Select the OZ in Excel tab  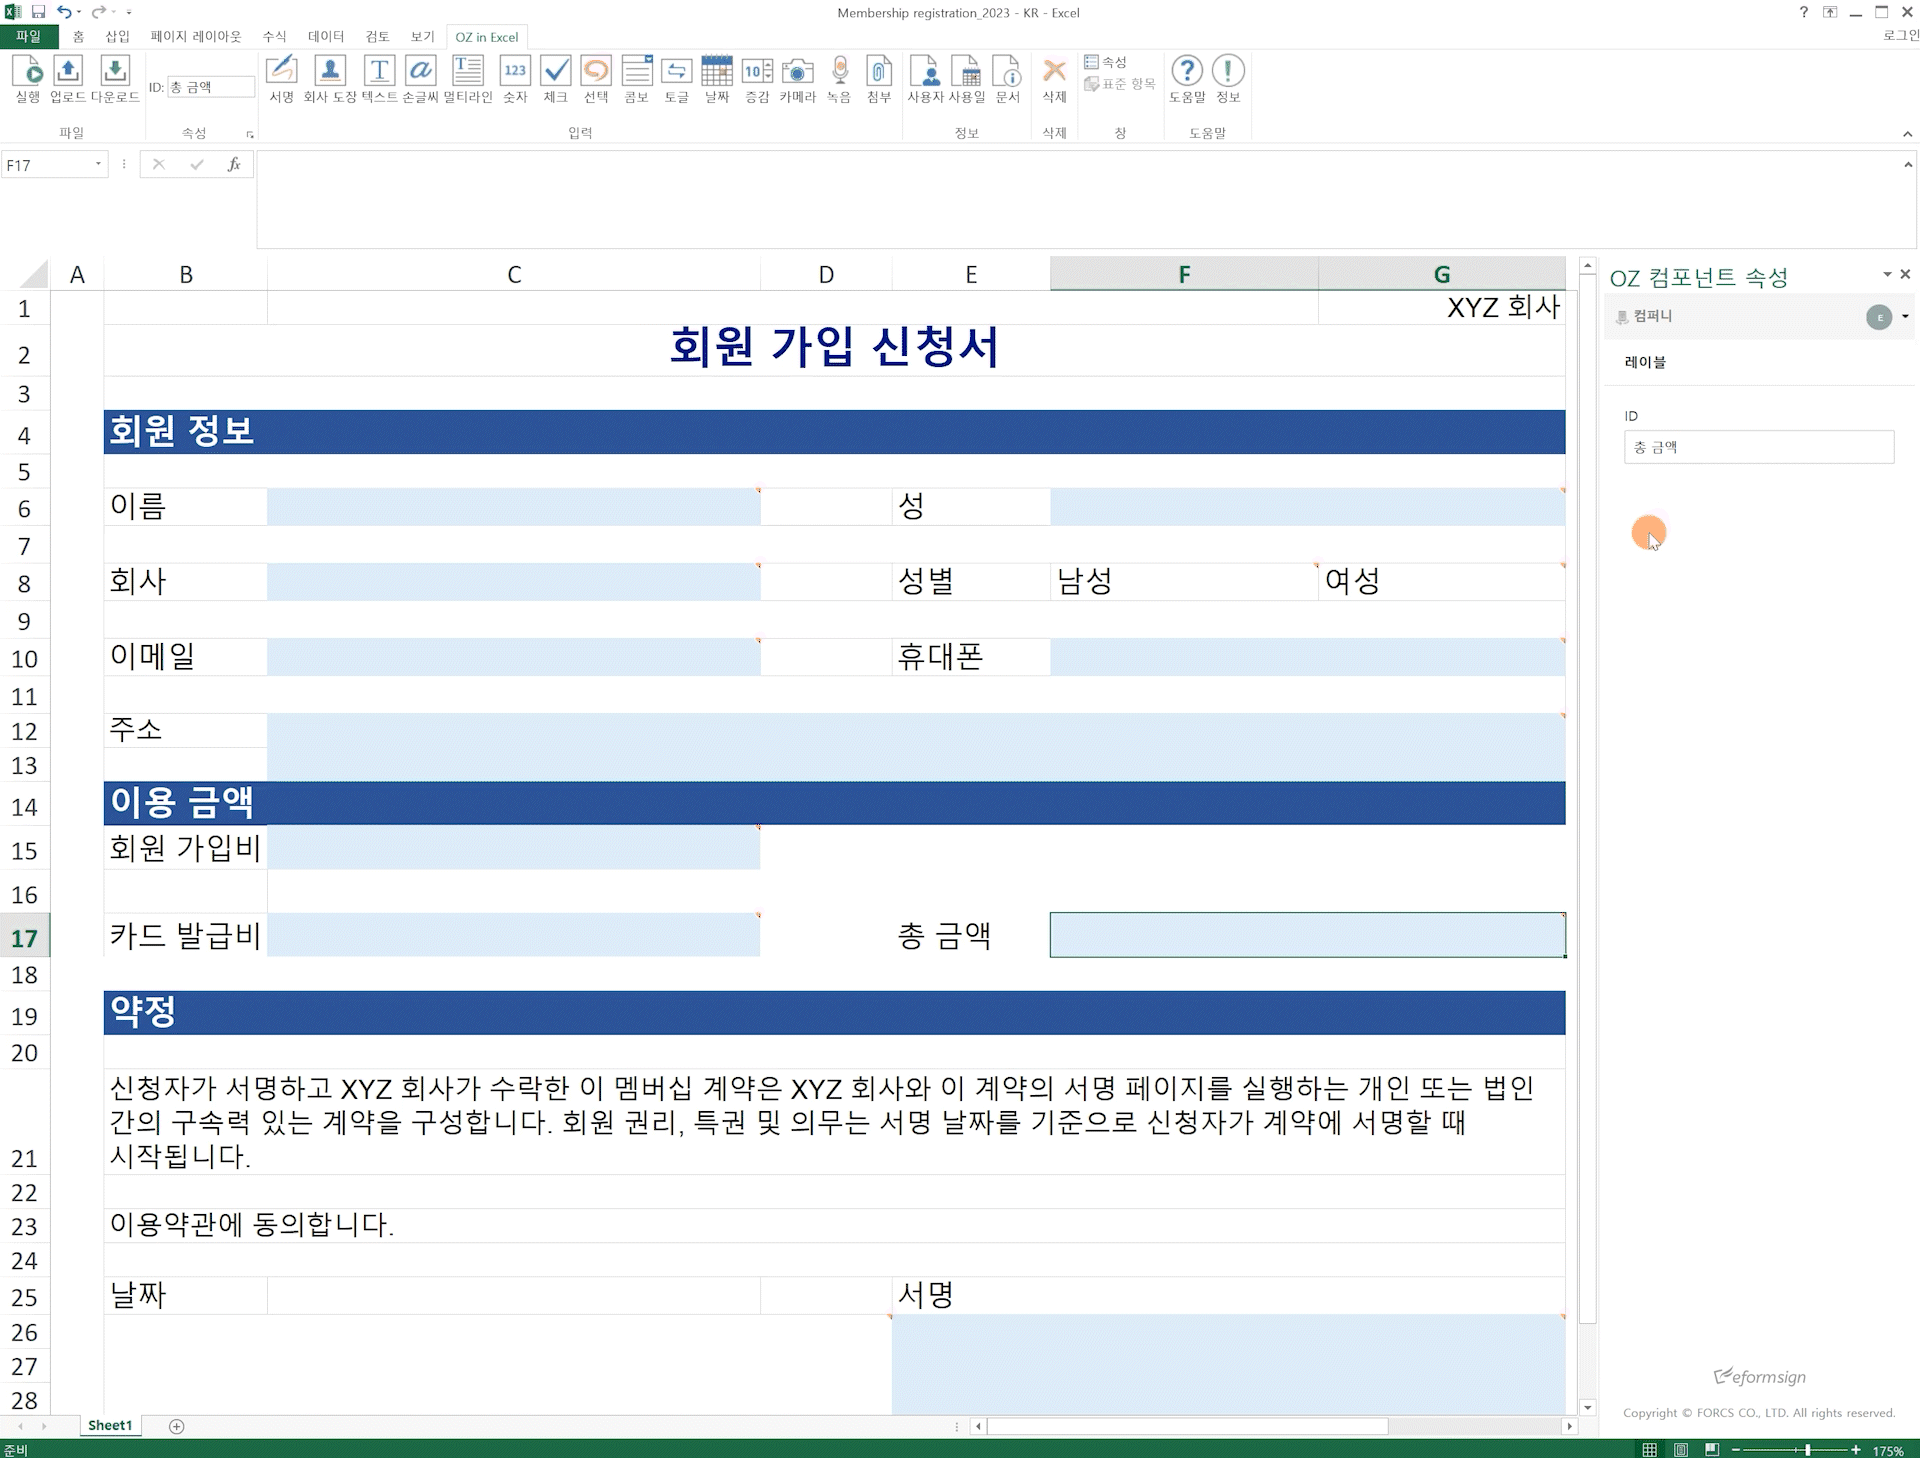(x=487, y=37)
